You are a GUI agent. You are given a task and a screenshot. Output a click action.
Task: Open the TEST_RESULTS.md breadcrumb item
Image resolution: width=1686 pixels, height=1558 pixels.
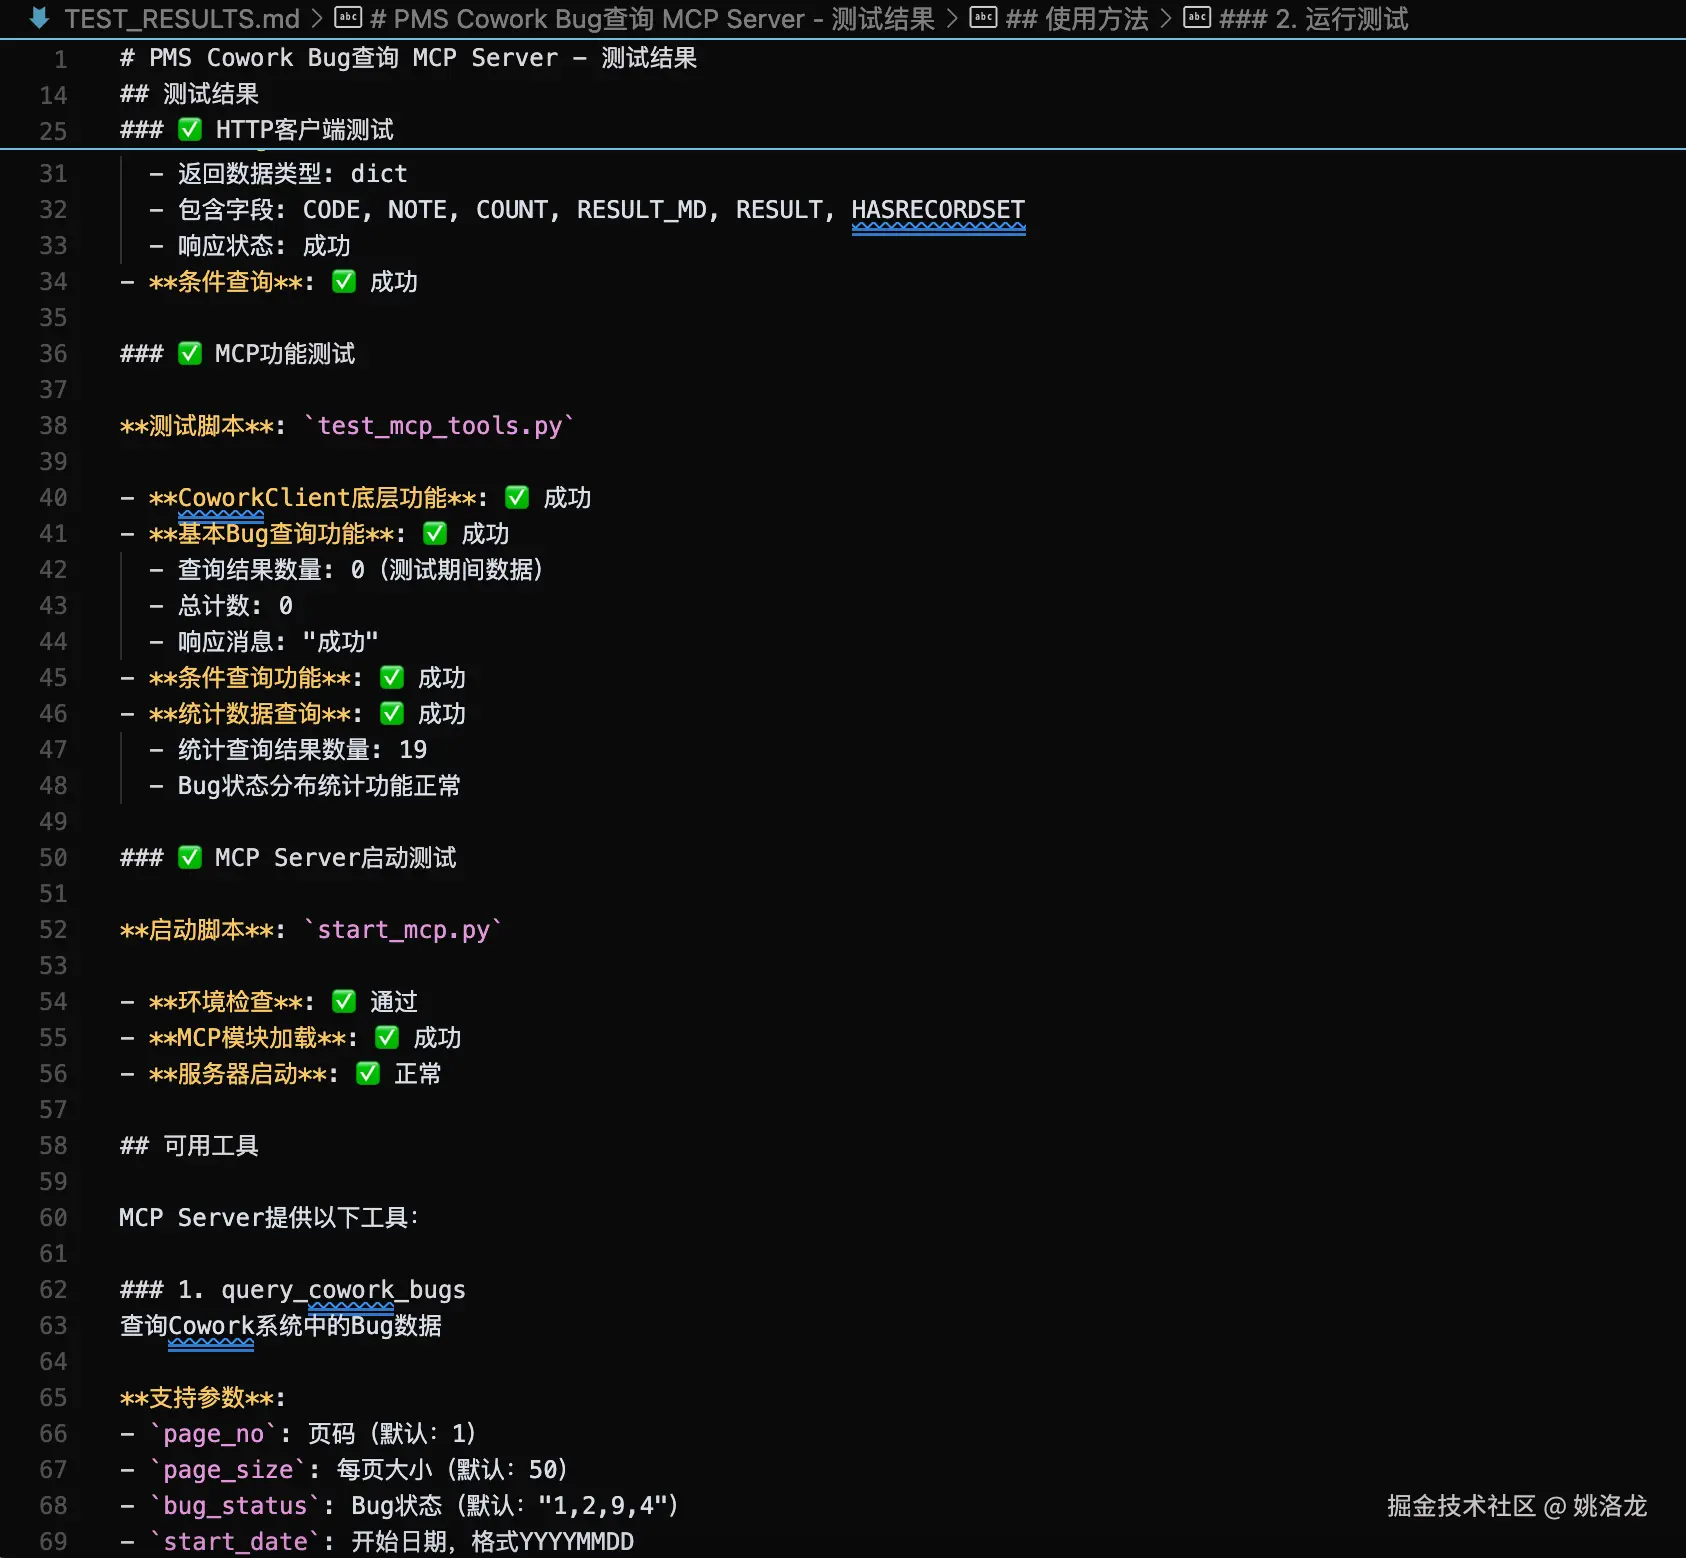point(182,19)
